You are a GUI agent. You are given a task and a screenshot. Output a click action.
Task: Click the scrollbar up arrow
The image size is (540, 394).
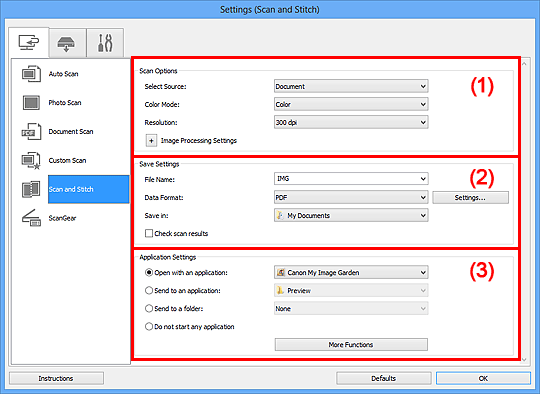pyautogui.click(x=524, y=64)
